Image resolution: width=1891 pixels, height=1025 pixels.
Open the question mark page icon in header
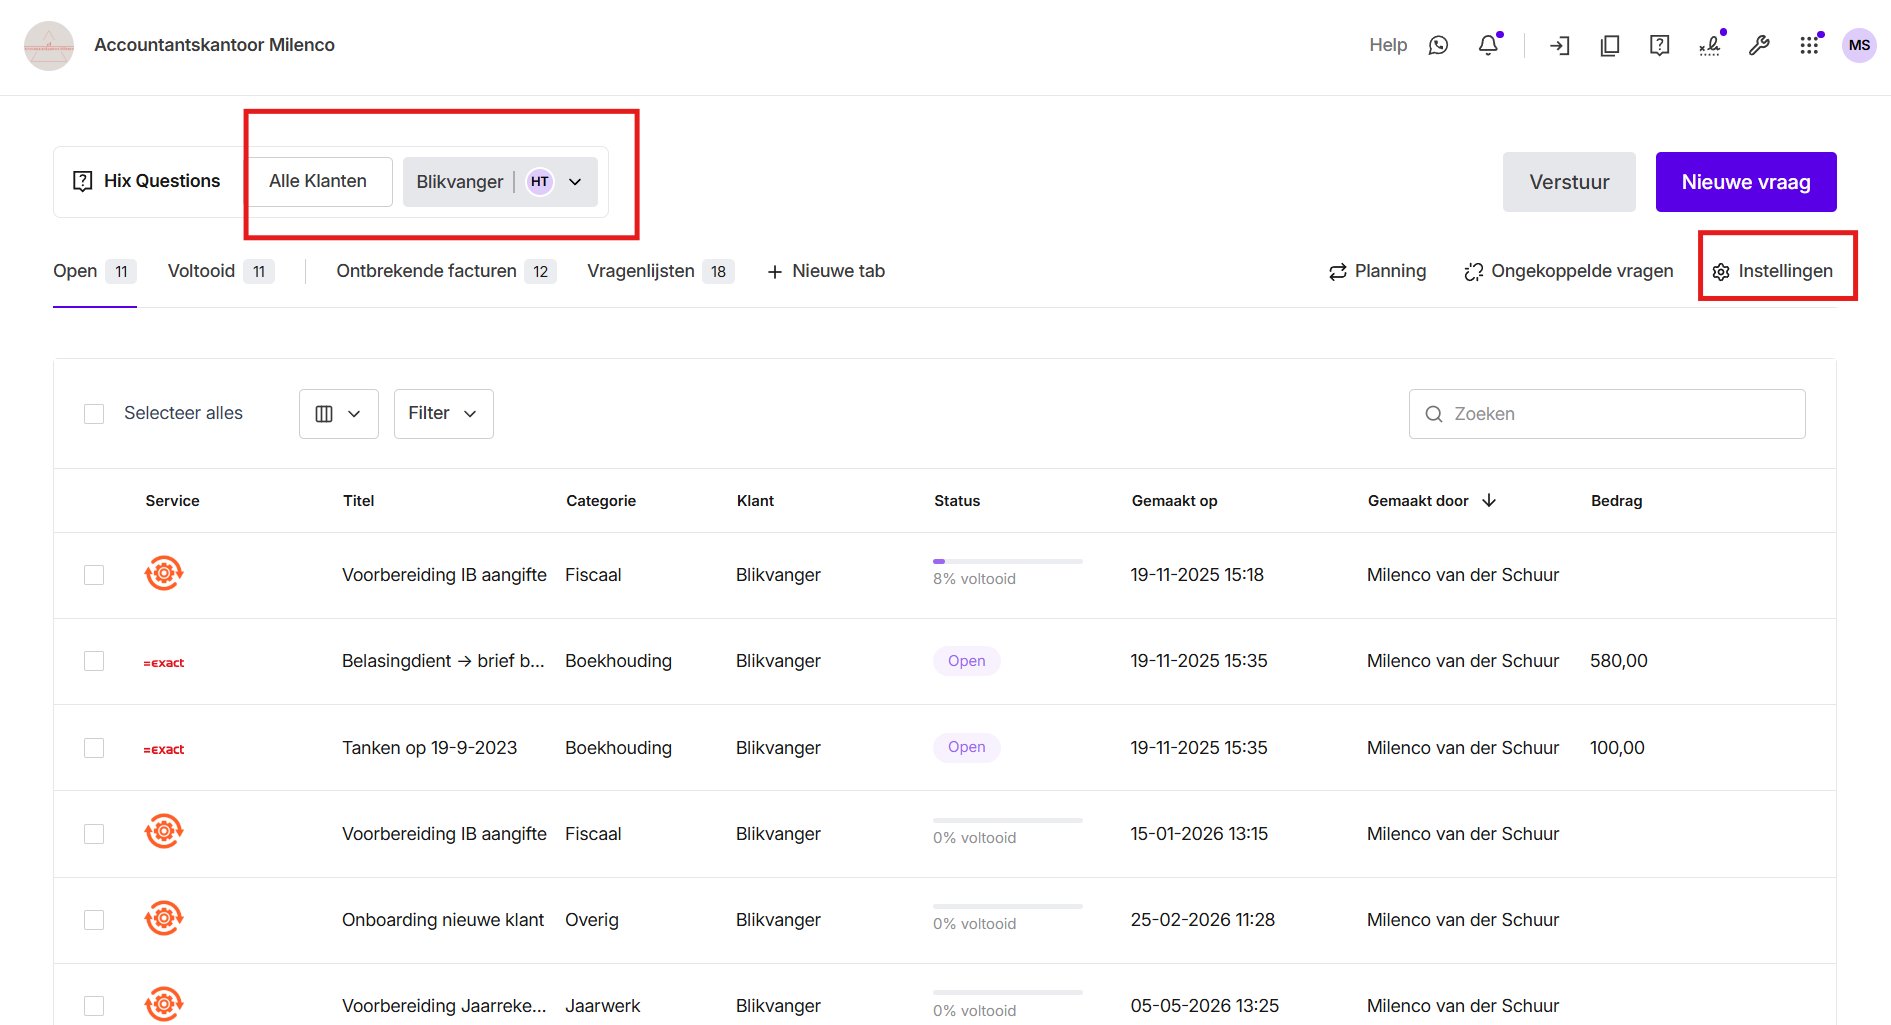1660,45
